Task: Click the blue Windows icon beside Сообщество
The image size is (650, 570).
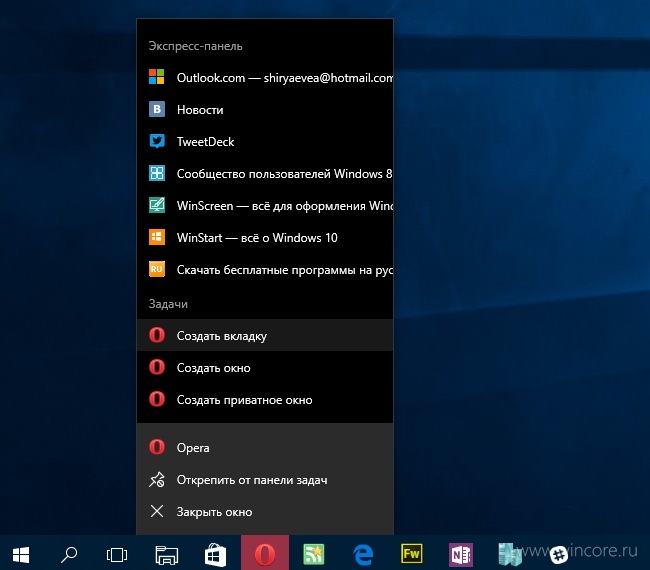Action: 157,173
